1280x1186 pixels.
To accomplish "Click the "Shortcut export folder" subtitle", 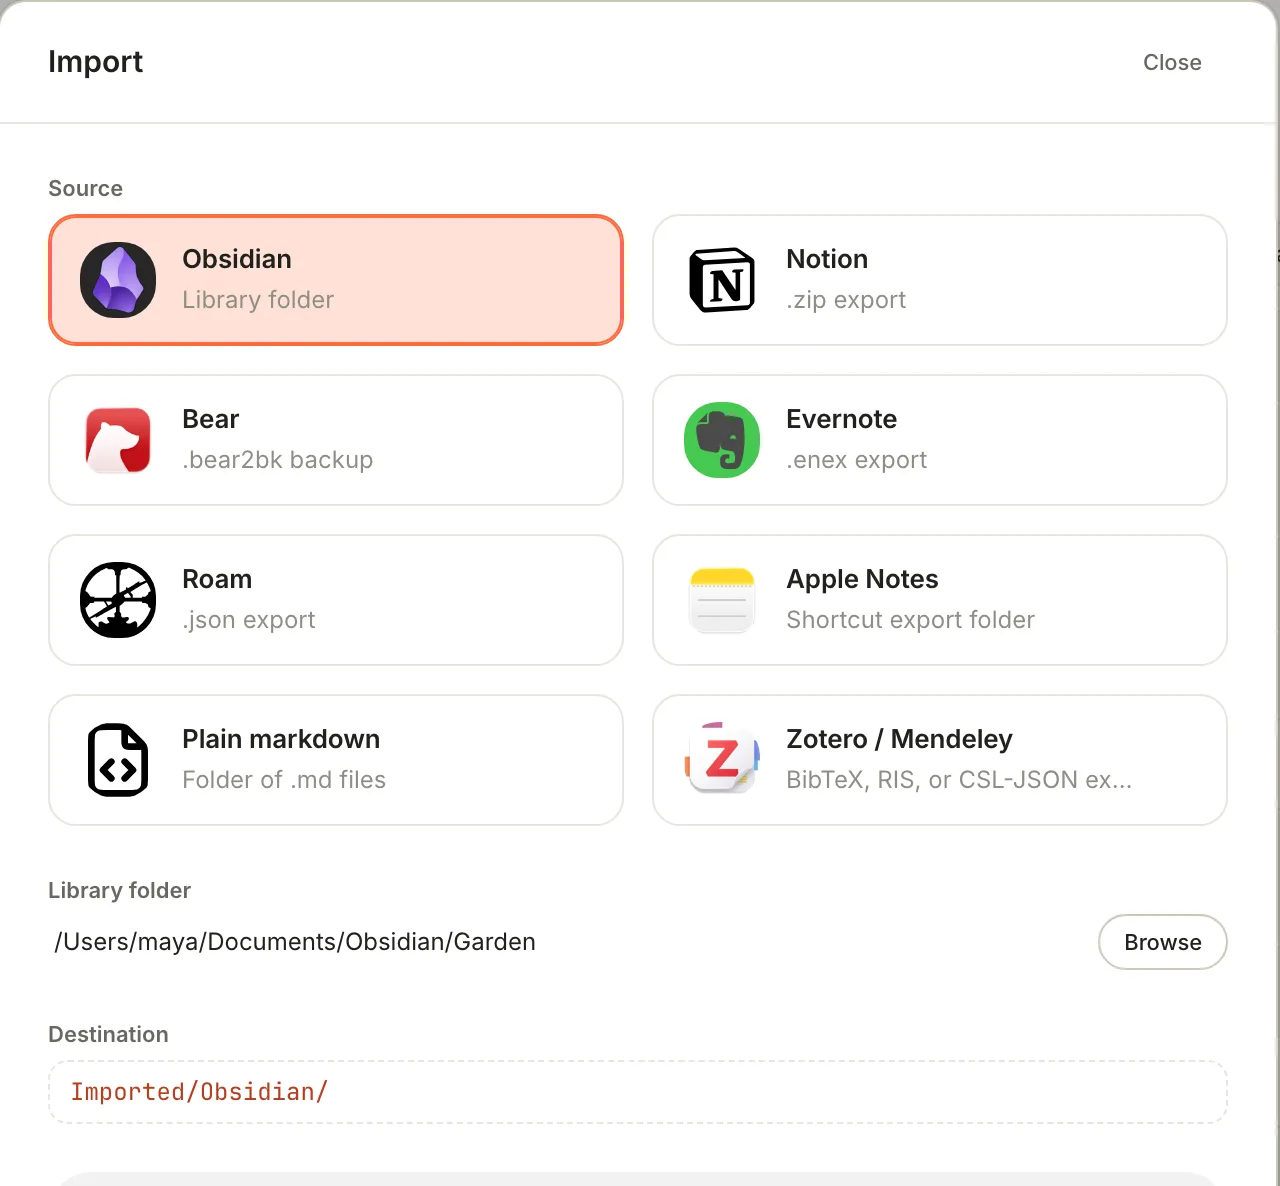I will [x=910, y=620].
